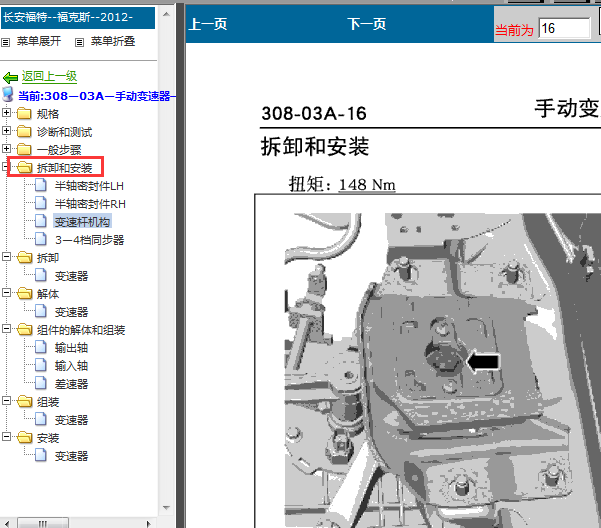Open 变速器 under the 拆卸 folder

(71, 276)
